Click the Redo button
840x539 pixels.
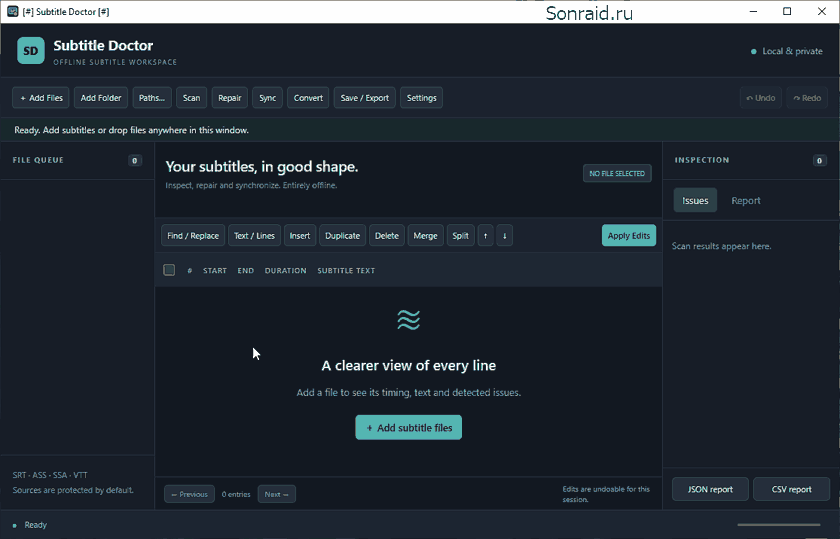point(807,98)
